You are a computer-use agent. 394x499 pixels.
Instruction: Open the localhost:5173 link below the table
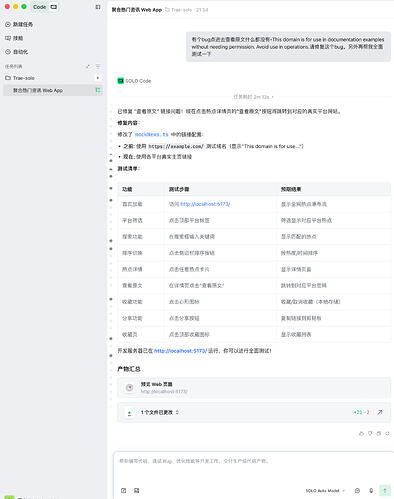pyautogui.click(x=180, y=351)
